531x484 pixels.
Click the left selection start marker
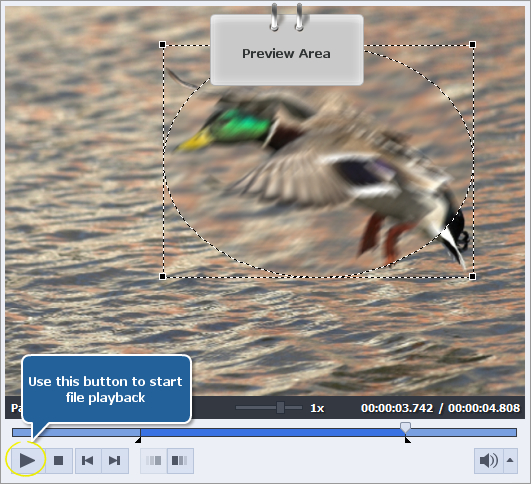[138, 440]
